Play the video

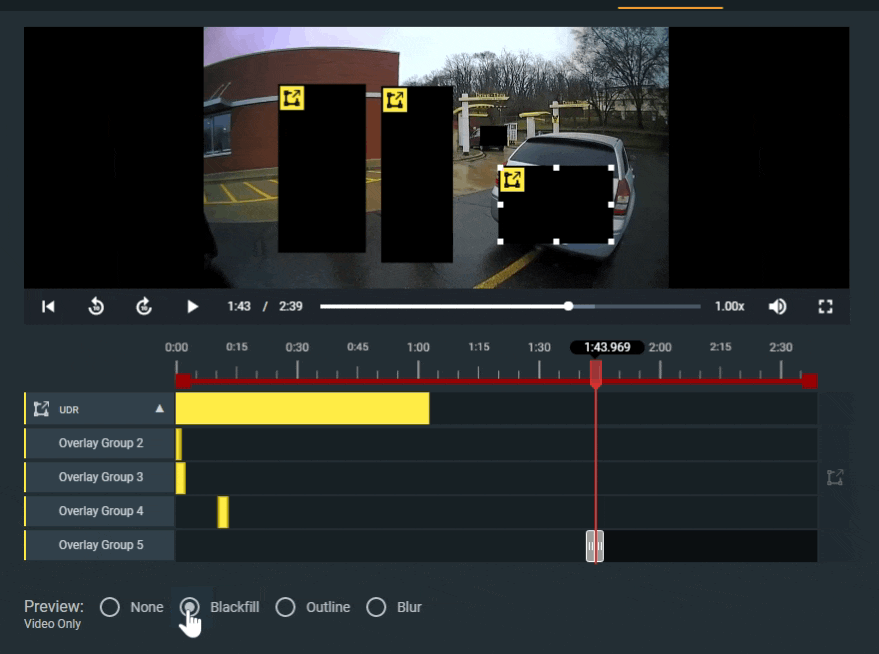point(192,307)
